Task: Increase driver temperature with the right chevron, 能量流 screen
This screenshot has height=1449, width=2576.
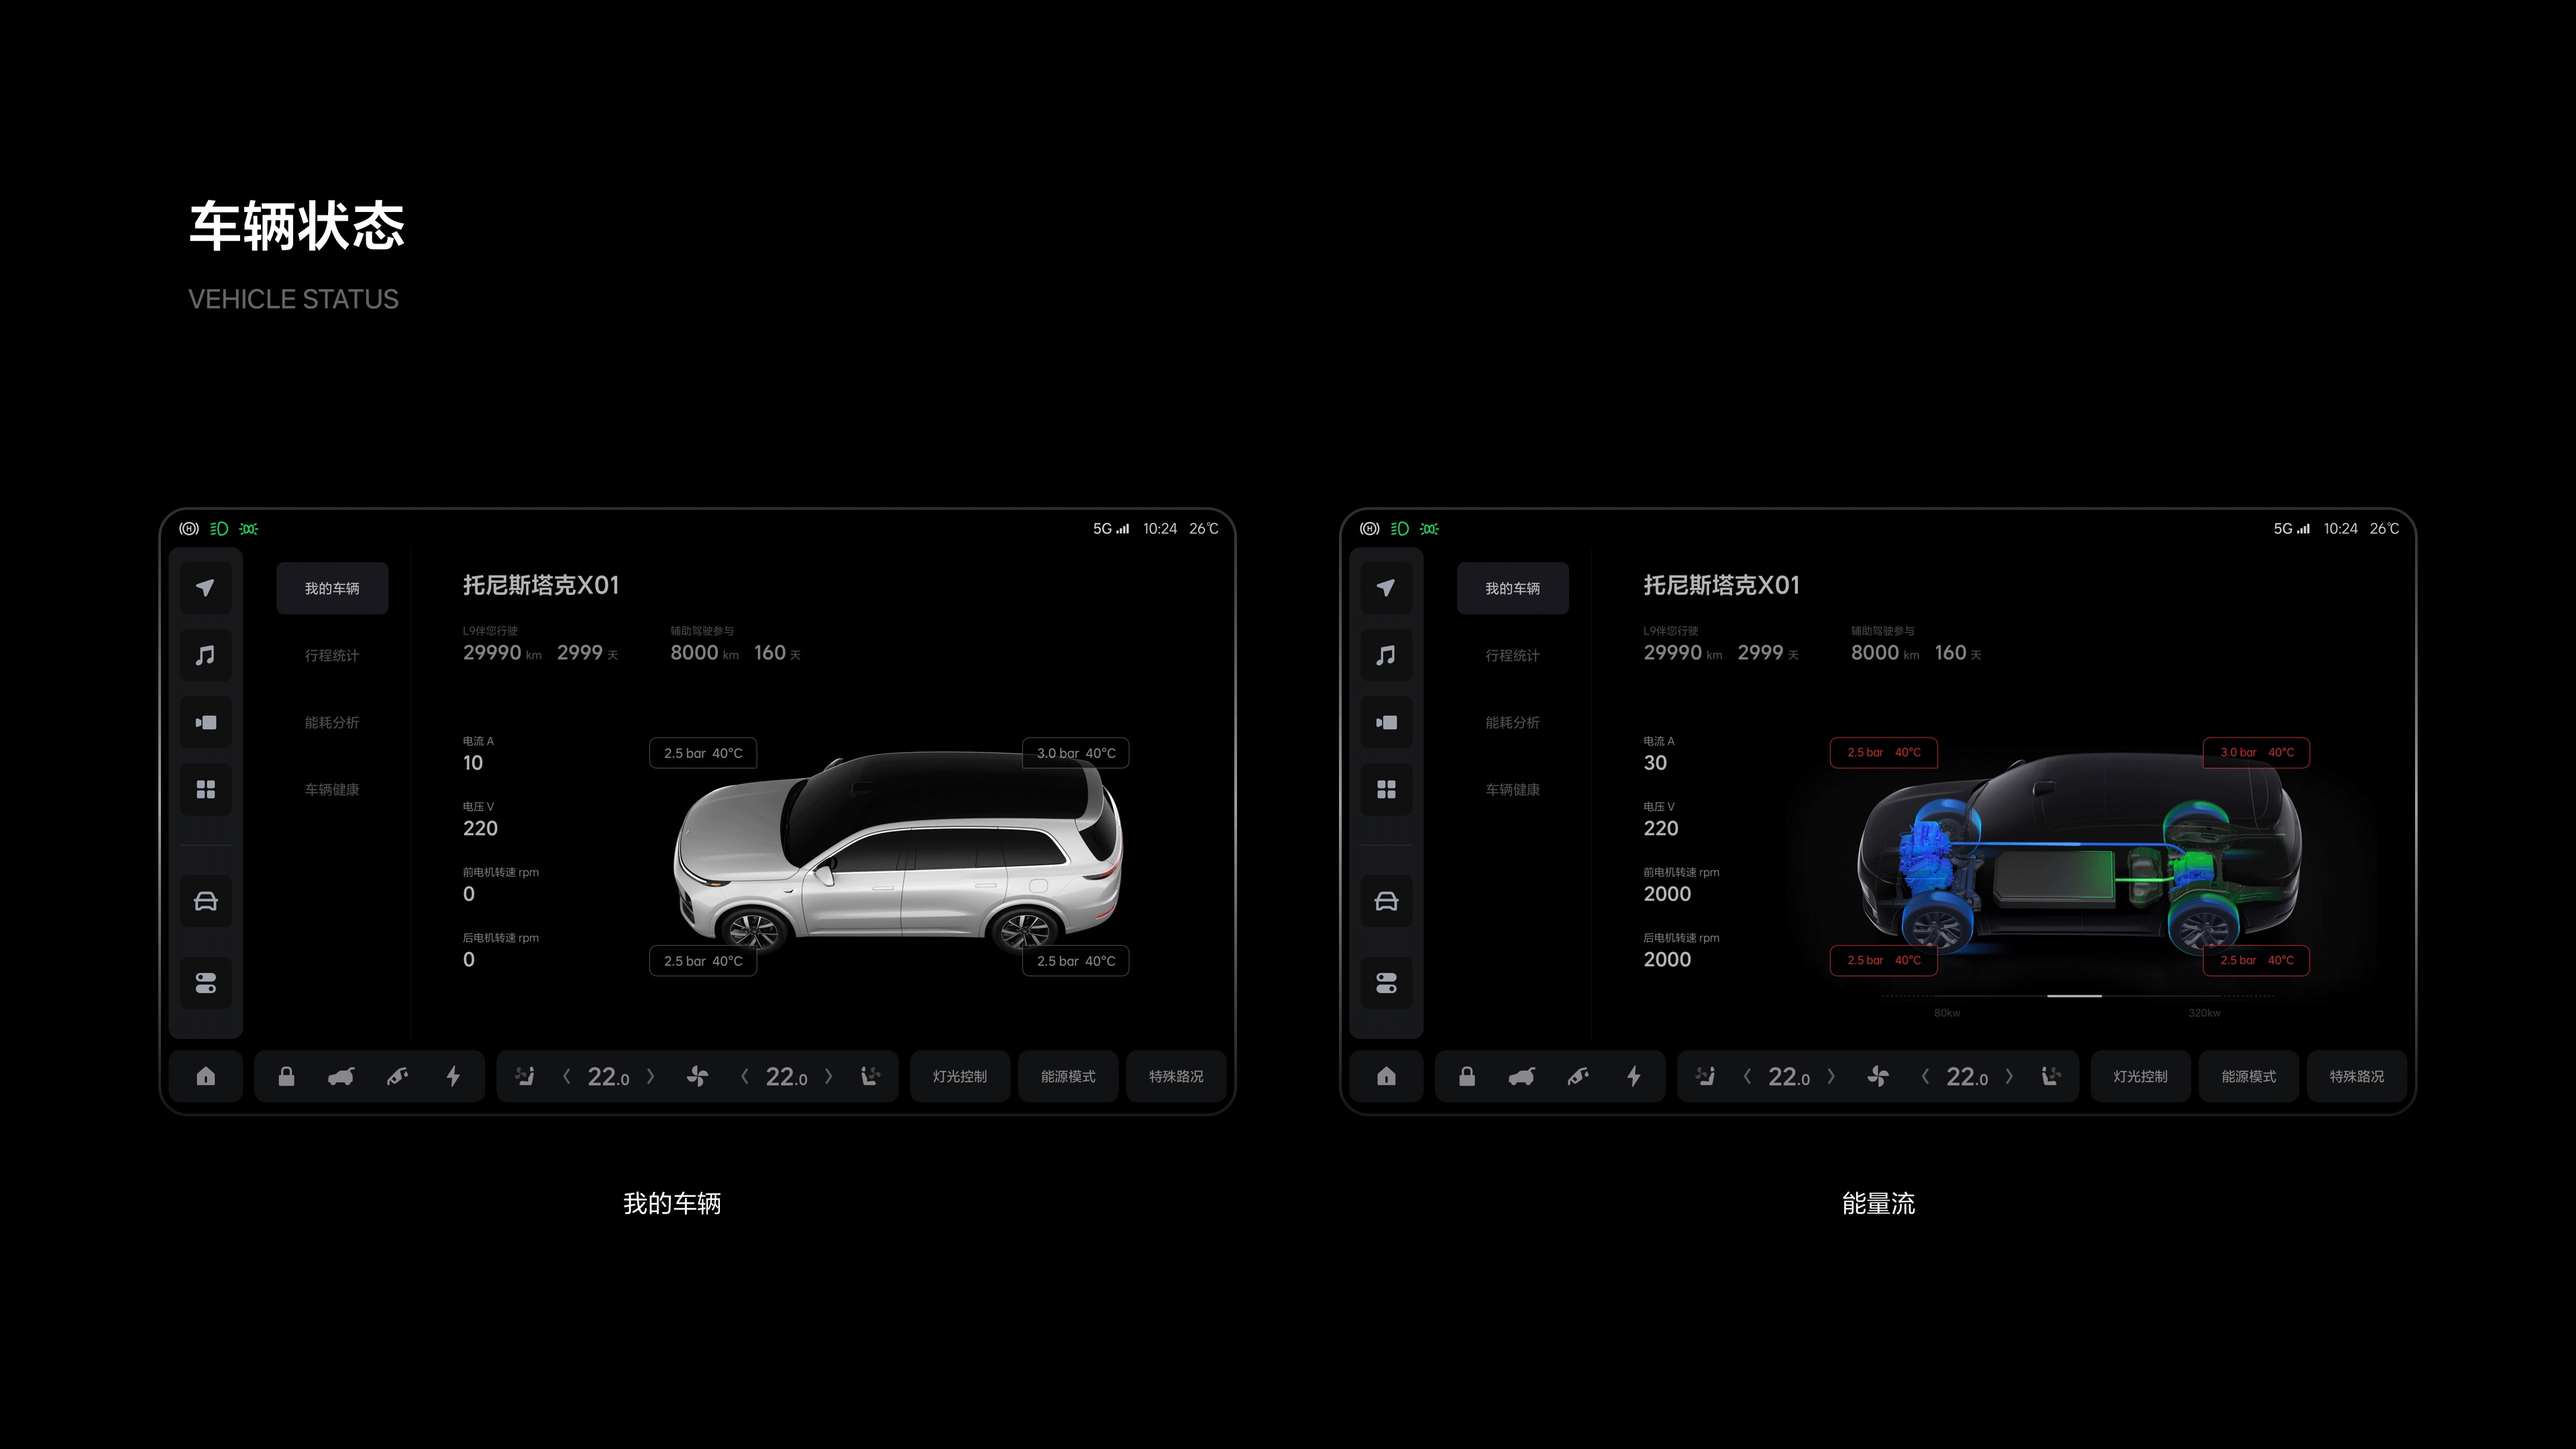Action: click(x=1831, y=1076)
